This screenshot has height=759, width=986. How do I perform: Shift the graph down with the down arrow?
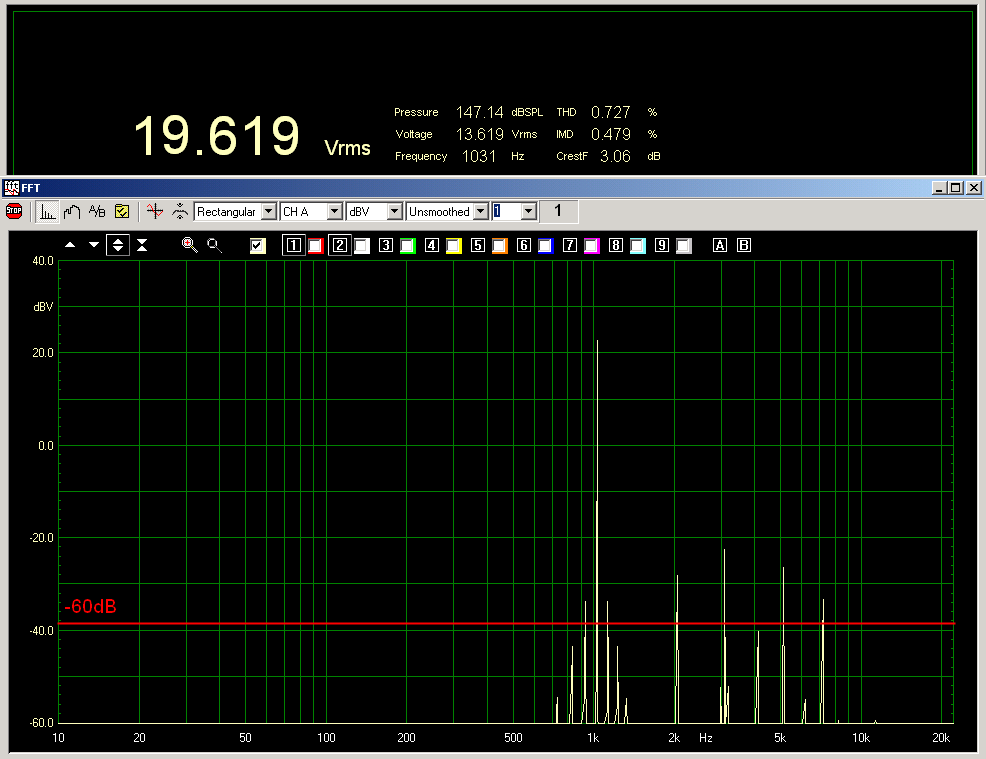point(94,245)
